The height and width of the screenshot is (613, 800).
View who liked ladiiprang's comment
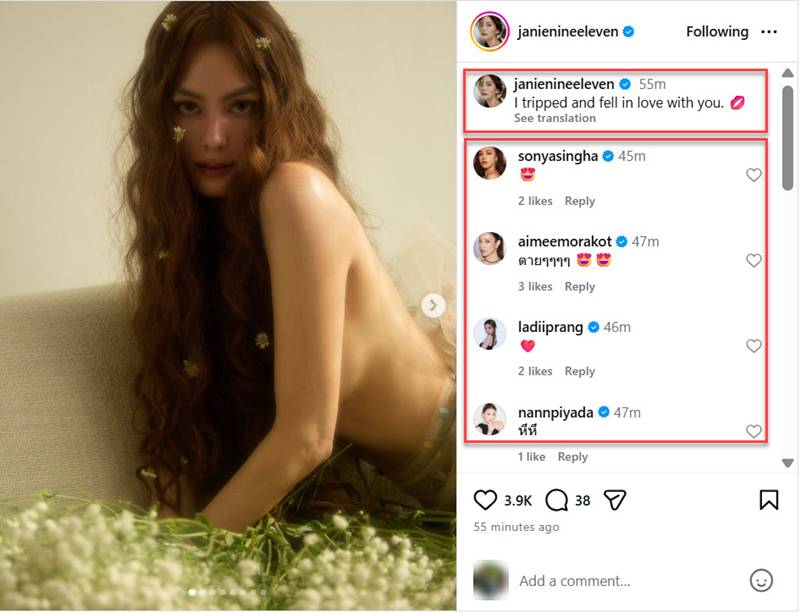pyautogui.click(x=535, y=372)
